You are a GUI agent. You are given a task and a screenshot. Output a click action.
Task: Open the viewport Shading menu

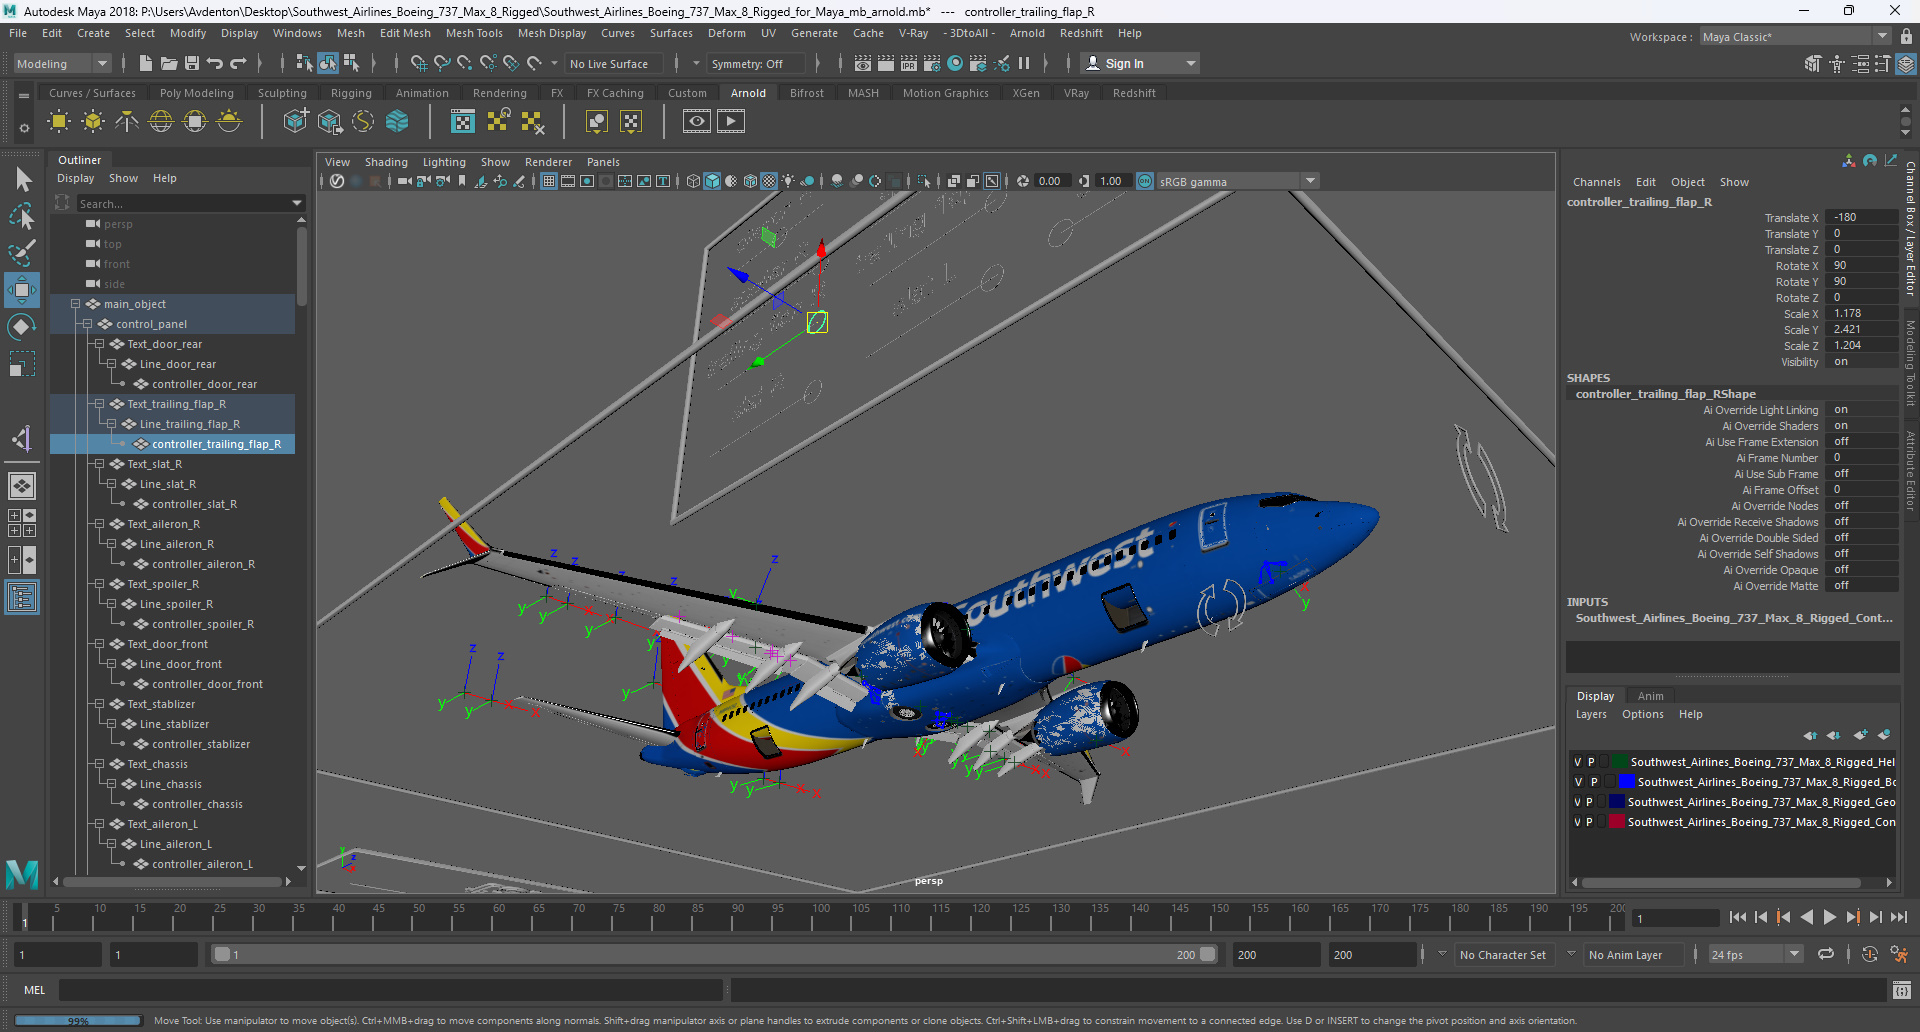(386, 162)
